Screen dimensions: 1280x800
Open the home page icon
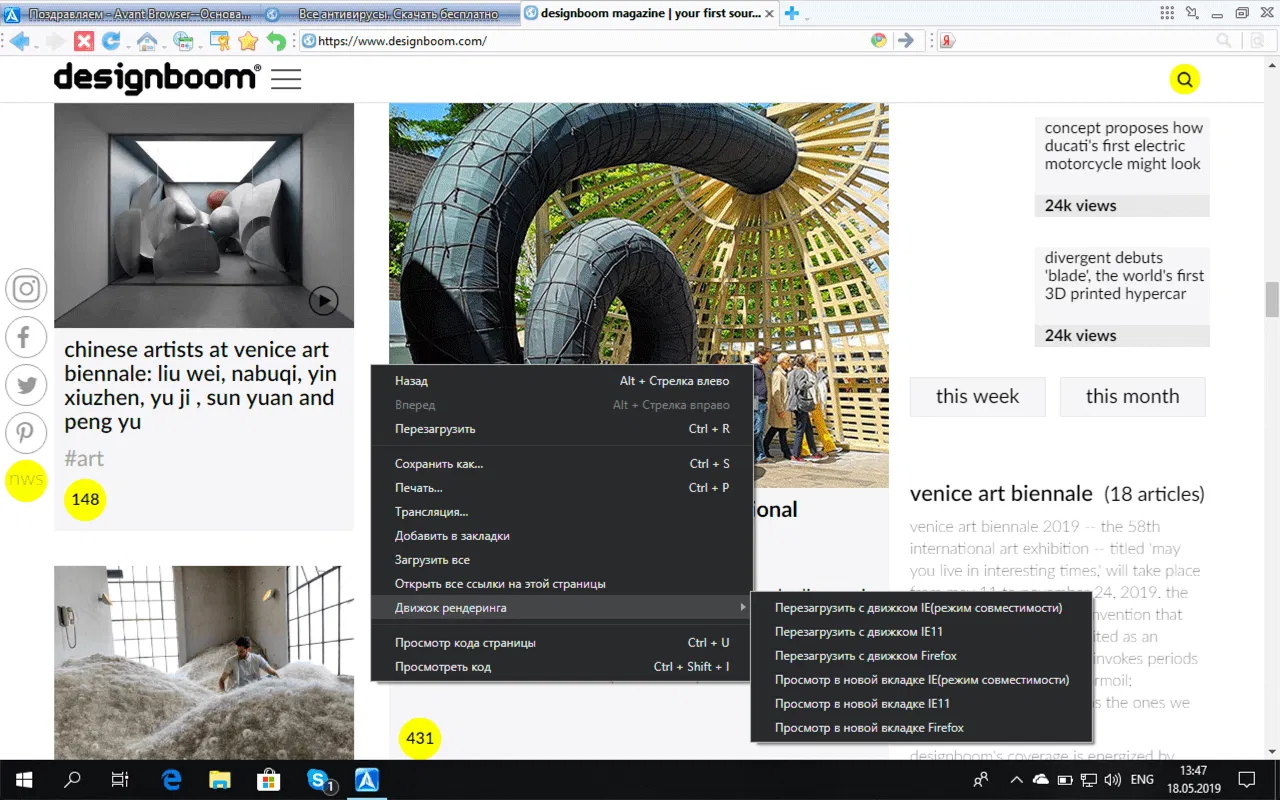click(x=147, y=41)
